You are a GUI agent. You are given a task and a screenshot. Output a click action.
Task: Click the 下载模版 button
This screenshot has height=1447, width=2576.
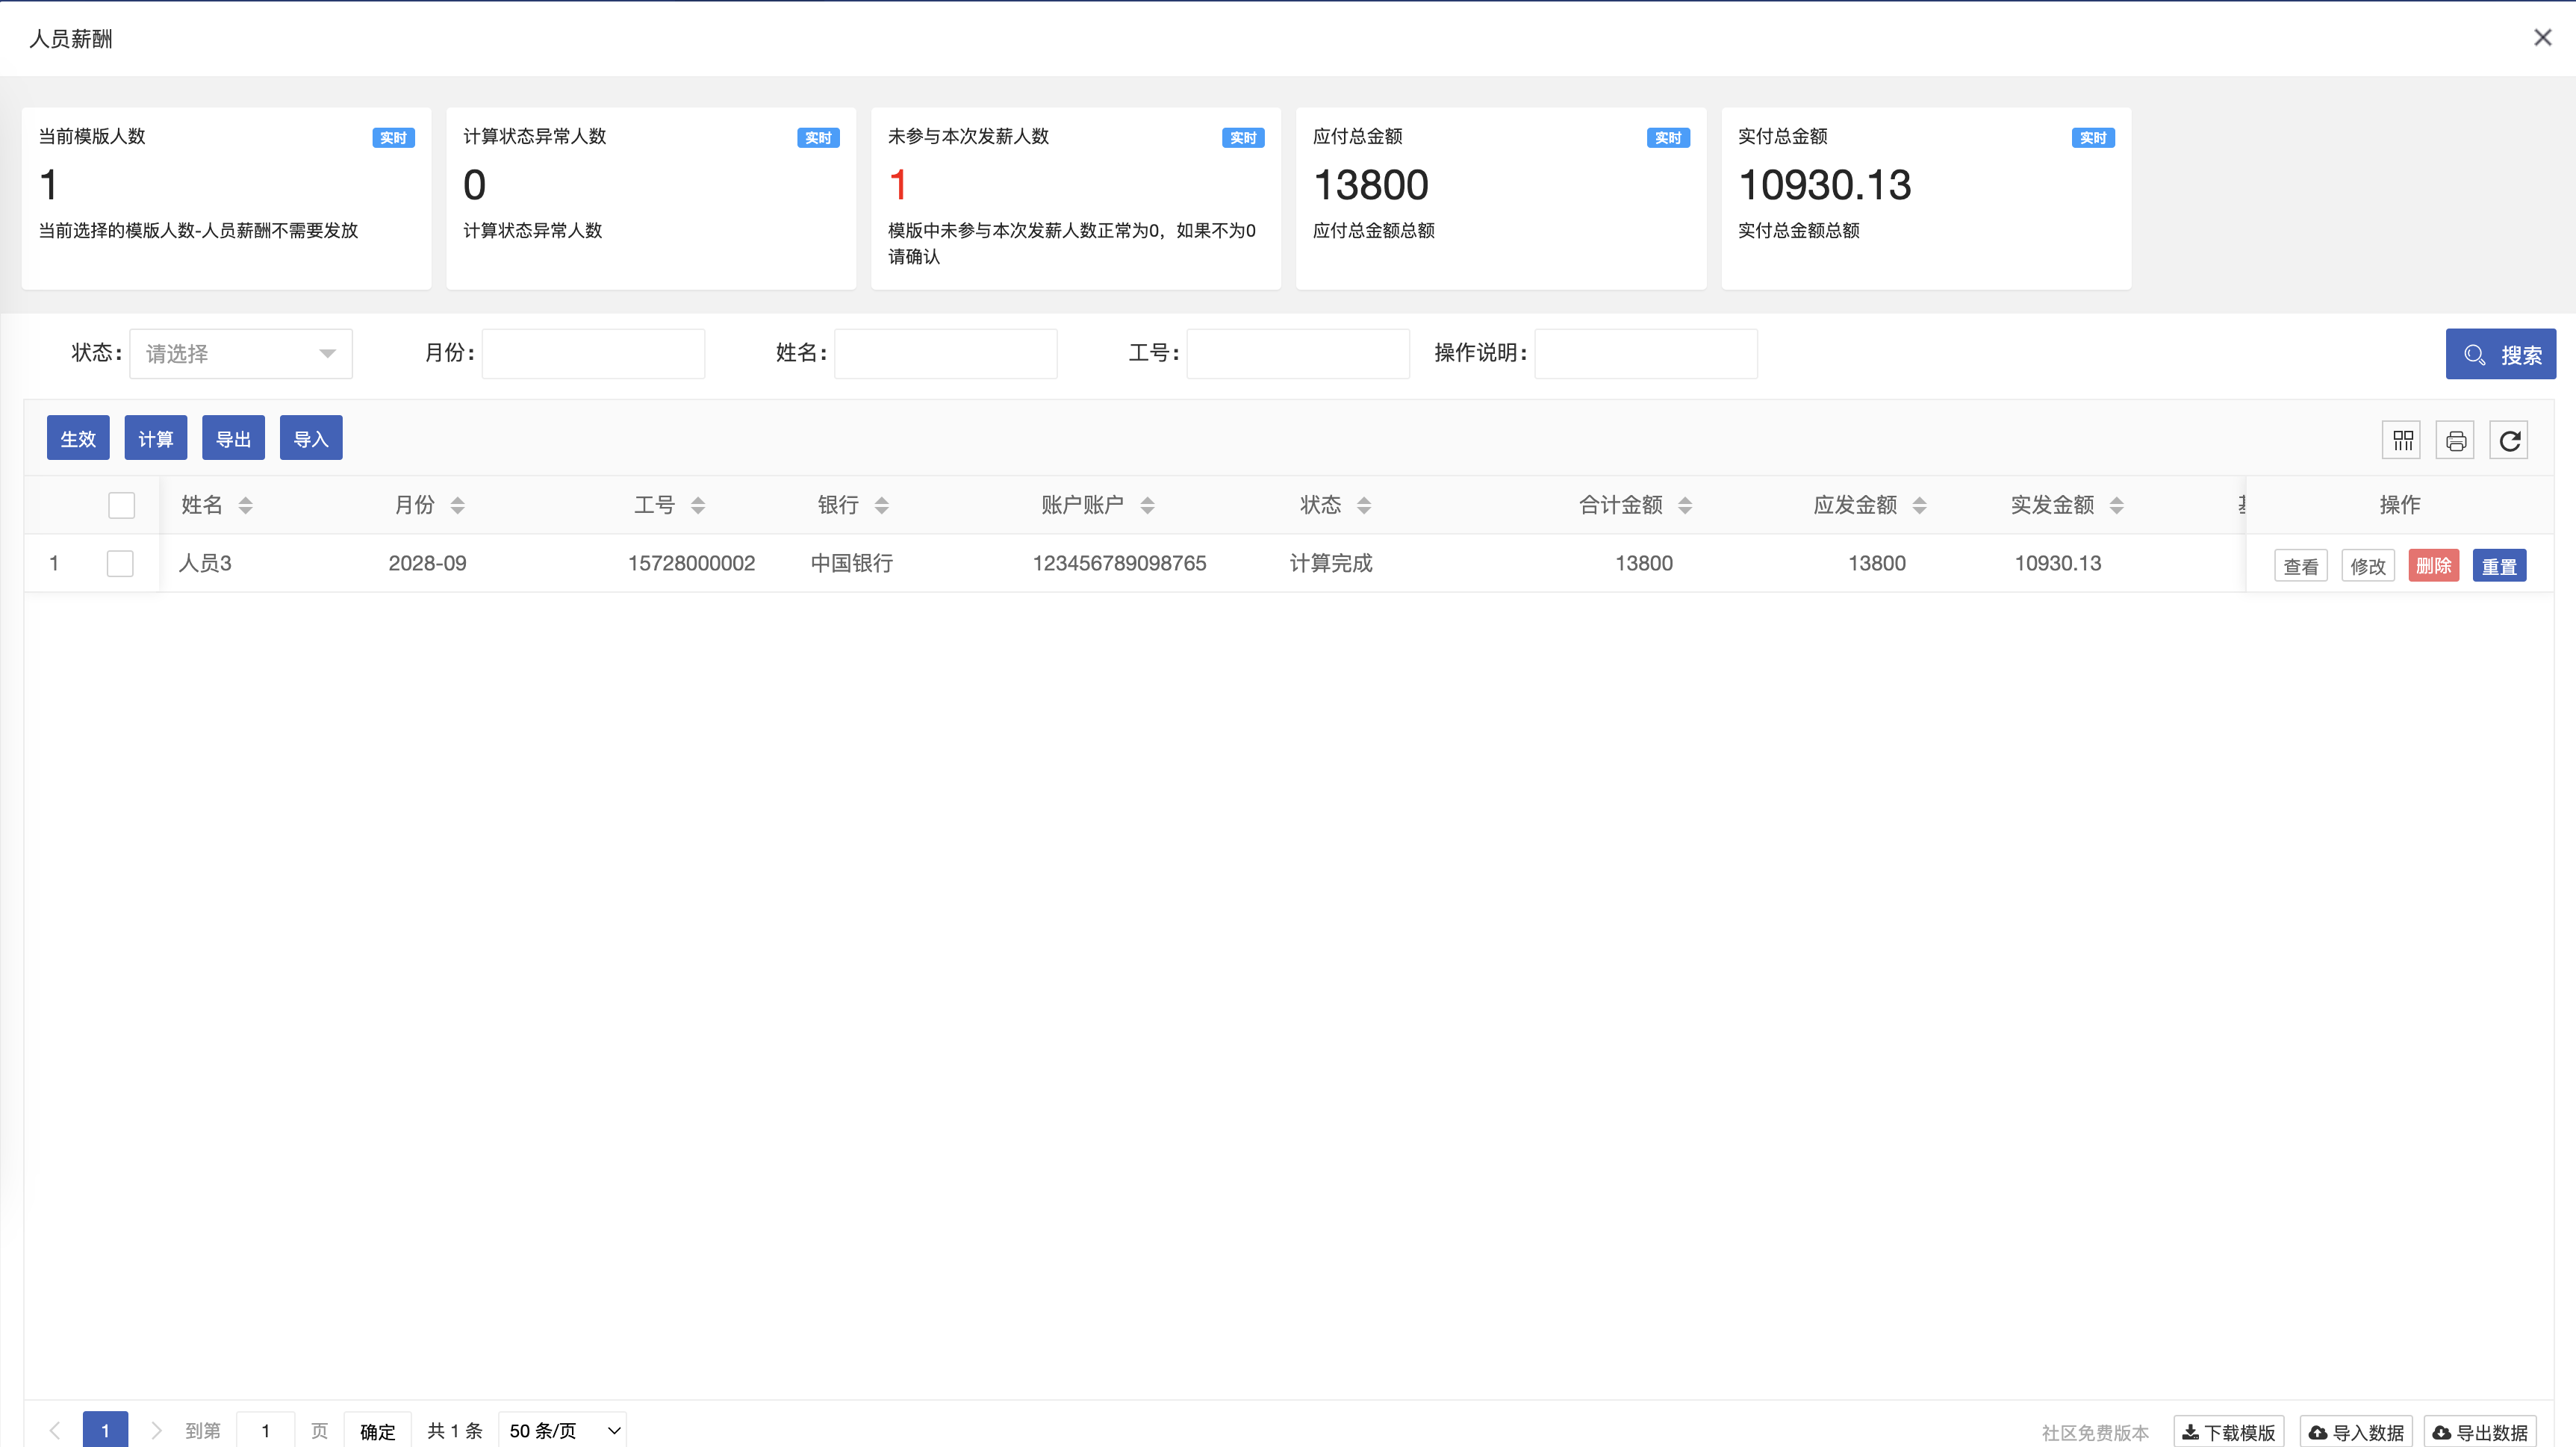[x=2228, y=1432]
